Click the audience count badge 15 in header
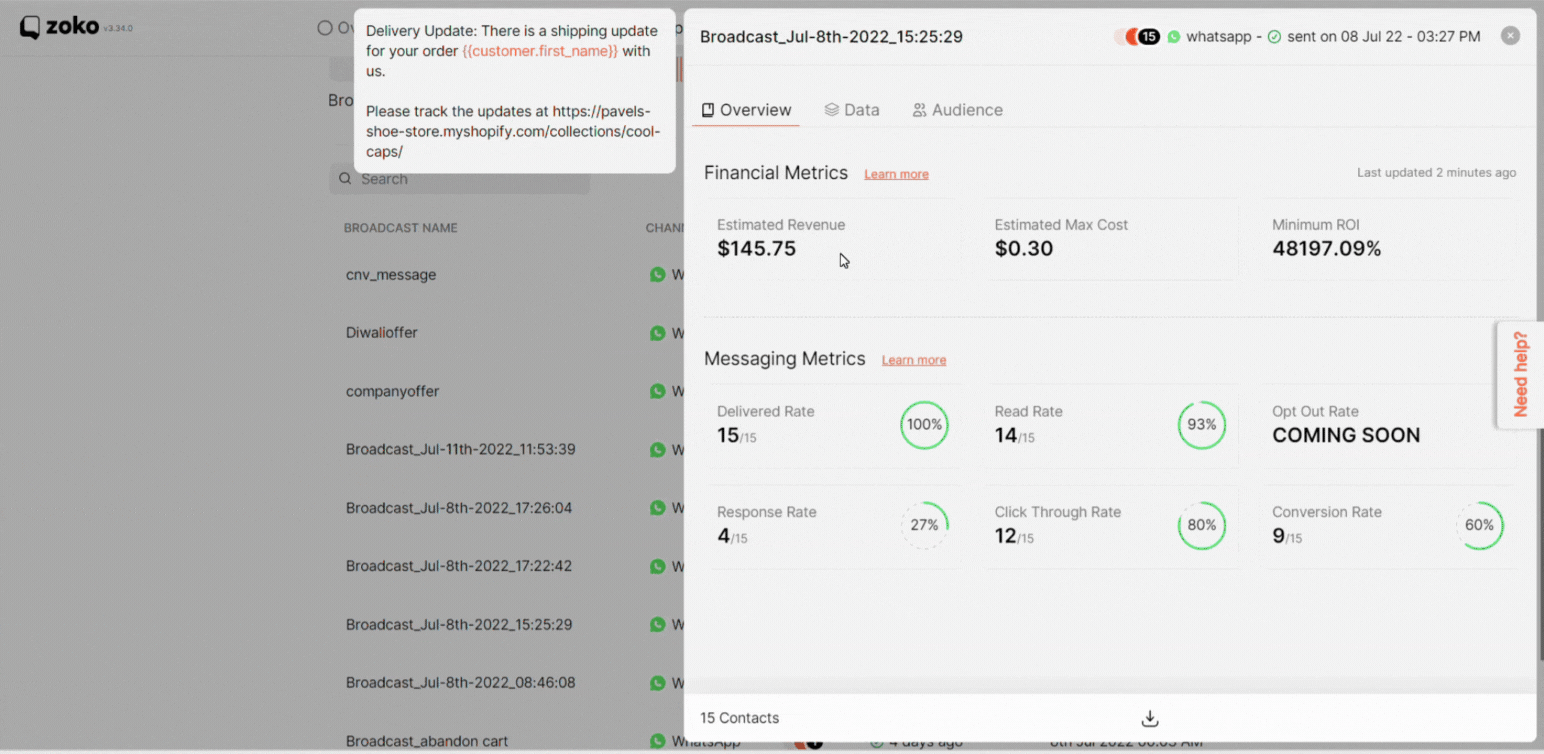This screenshot has height=754, width=1544. pos(1149,37)
